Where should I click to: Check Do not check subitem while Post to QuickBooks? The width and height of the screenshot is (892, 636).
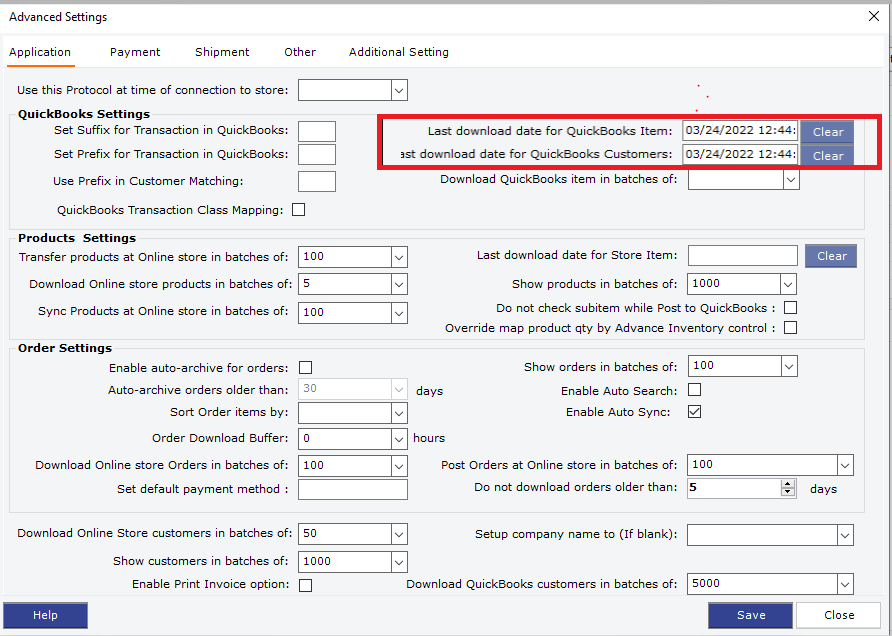tap(790, 308)
